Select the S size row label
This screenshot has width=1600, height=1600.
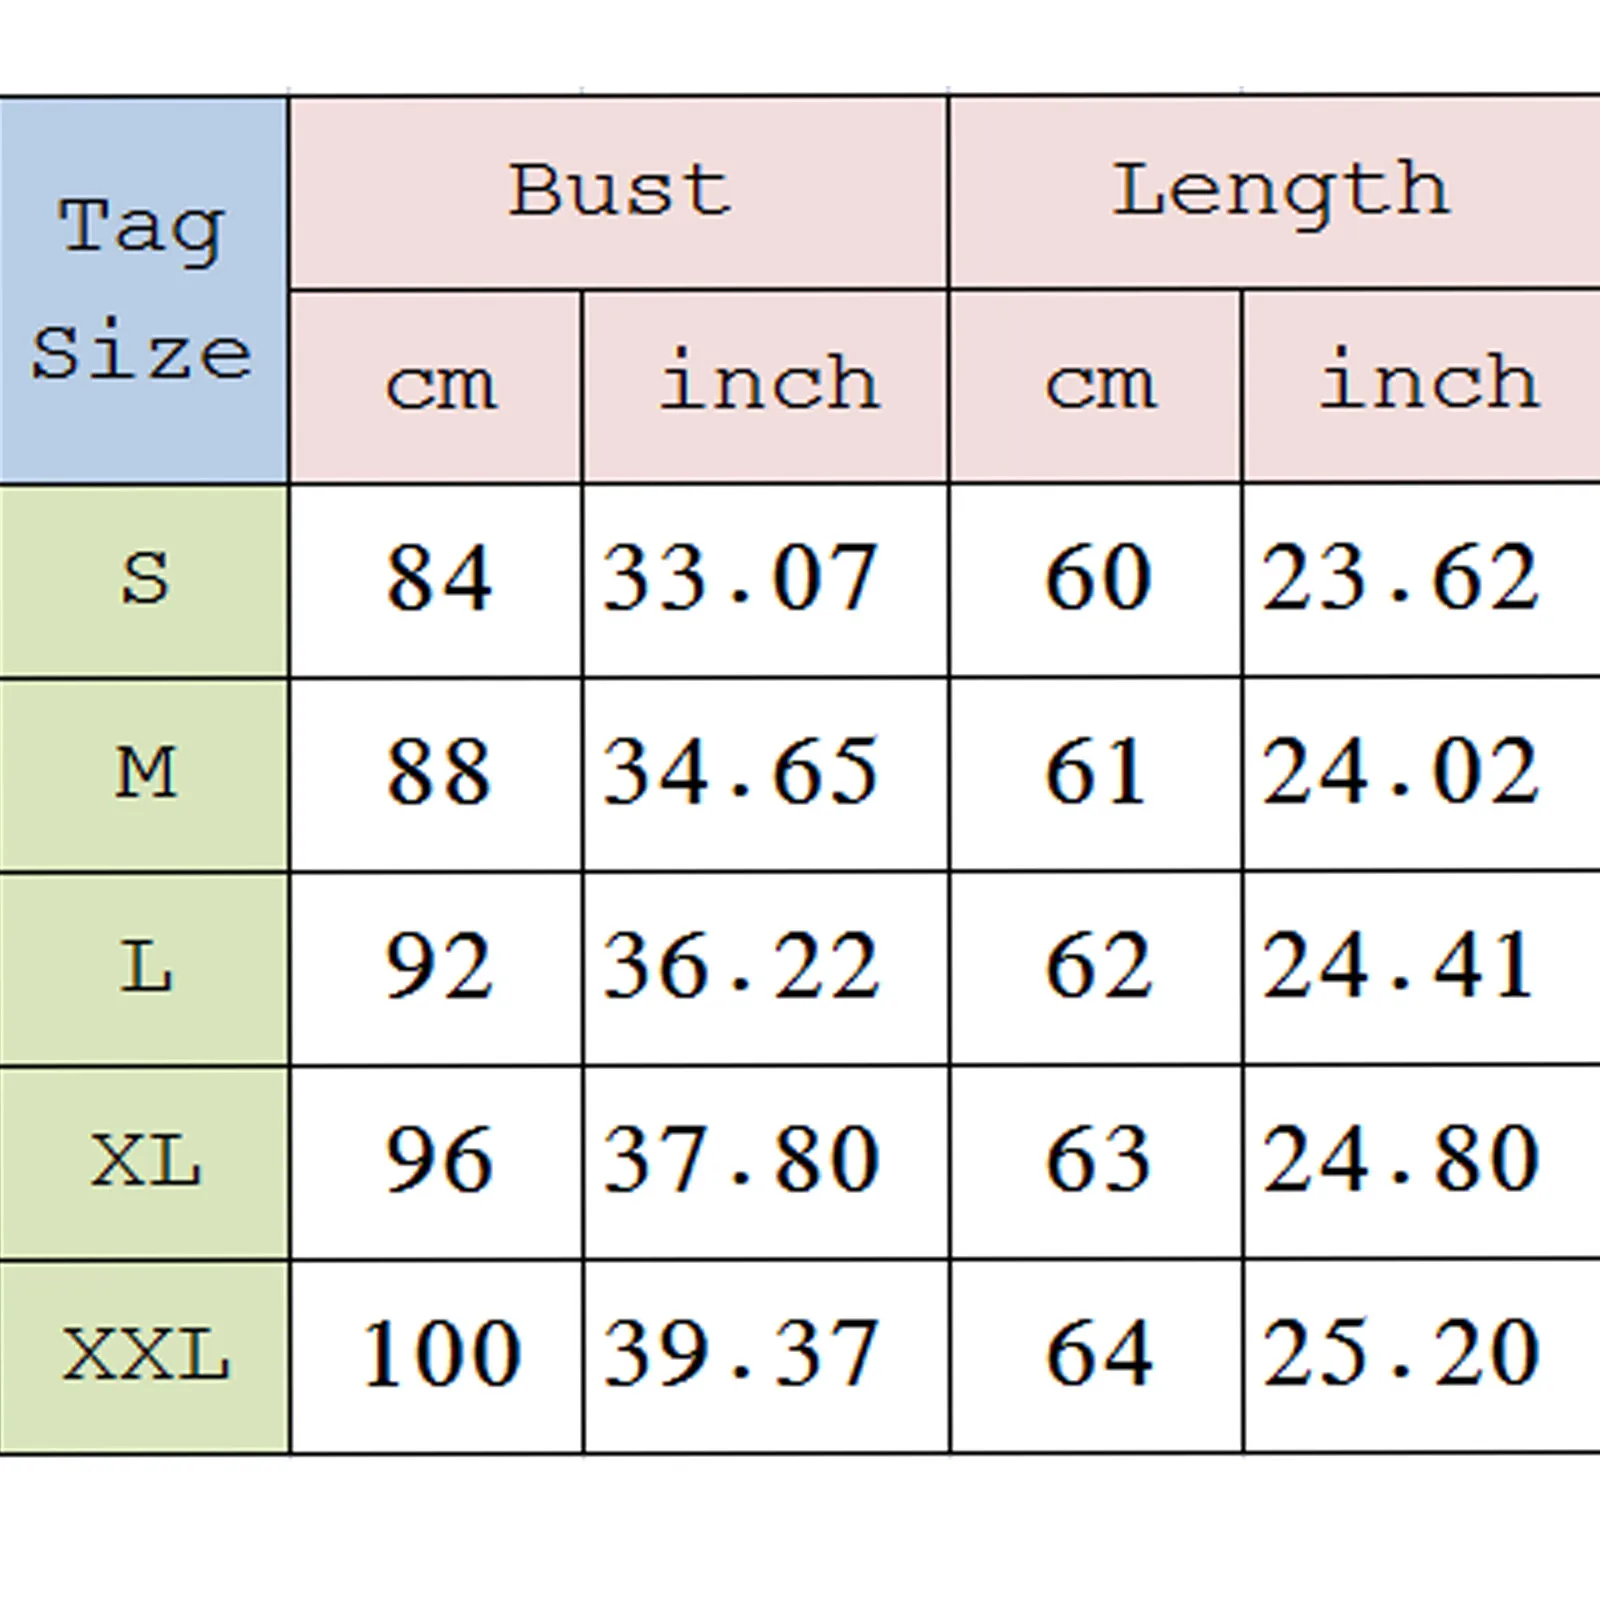point(145,580)
